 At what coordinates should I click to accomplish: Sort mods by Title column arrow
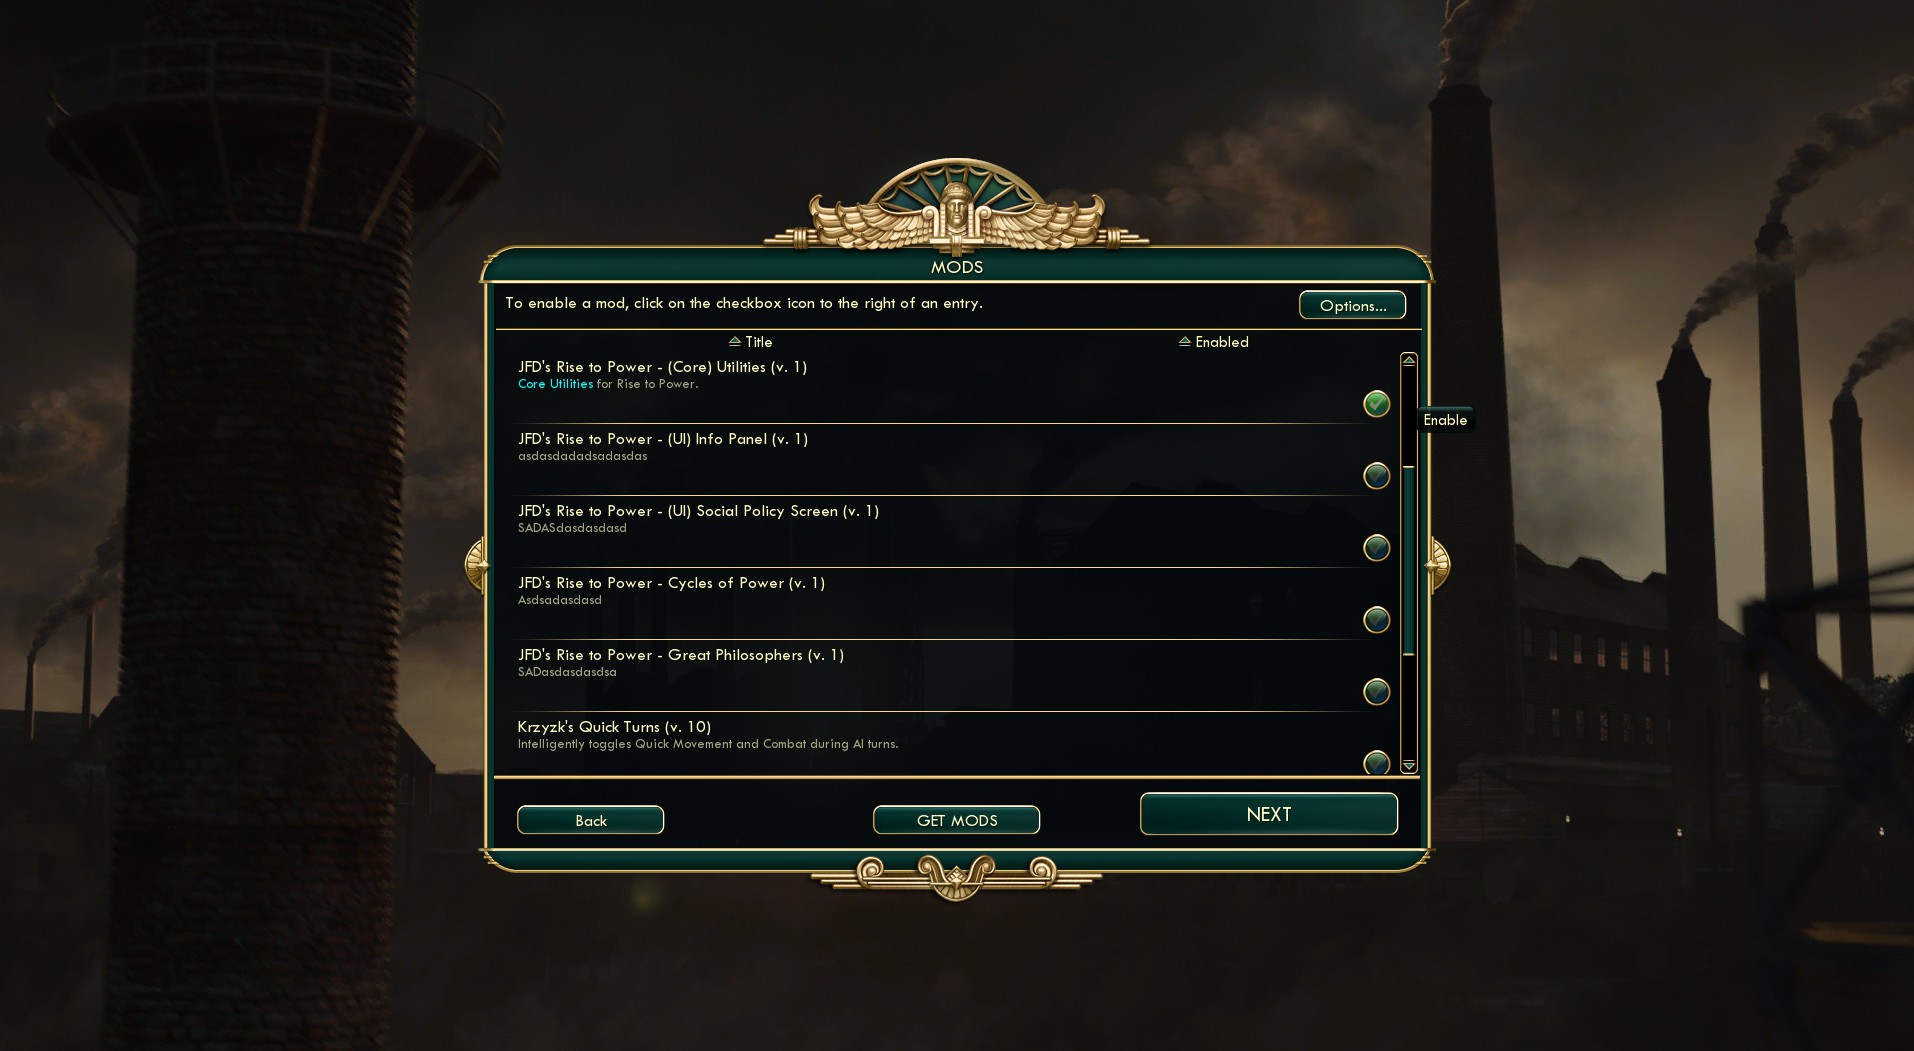(x=735, y=341)
